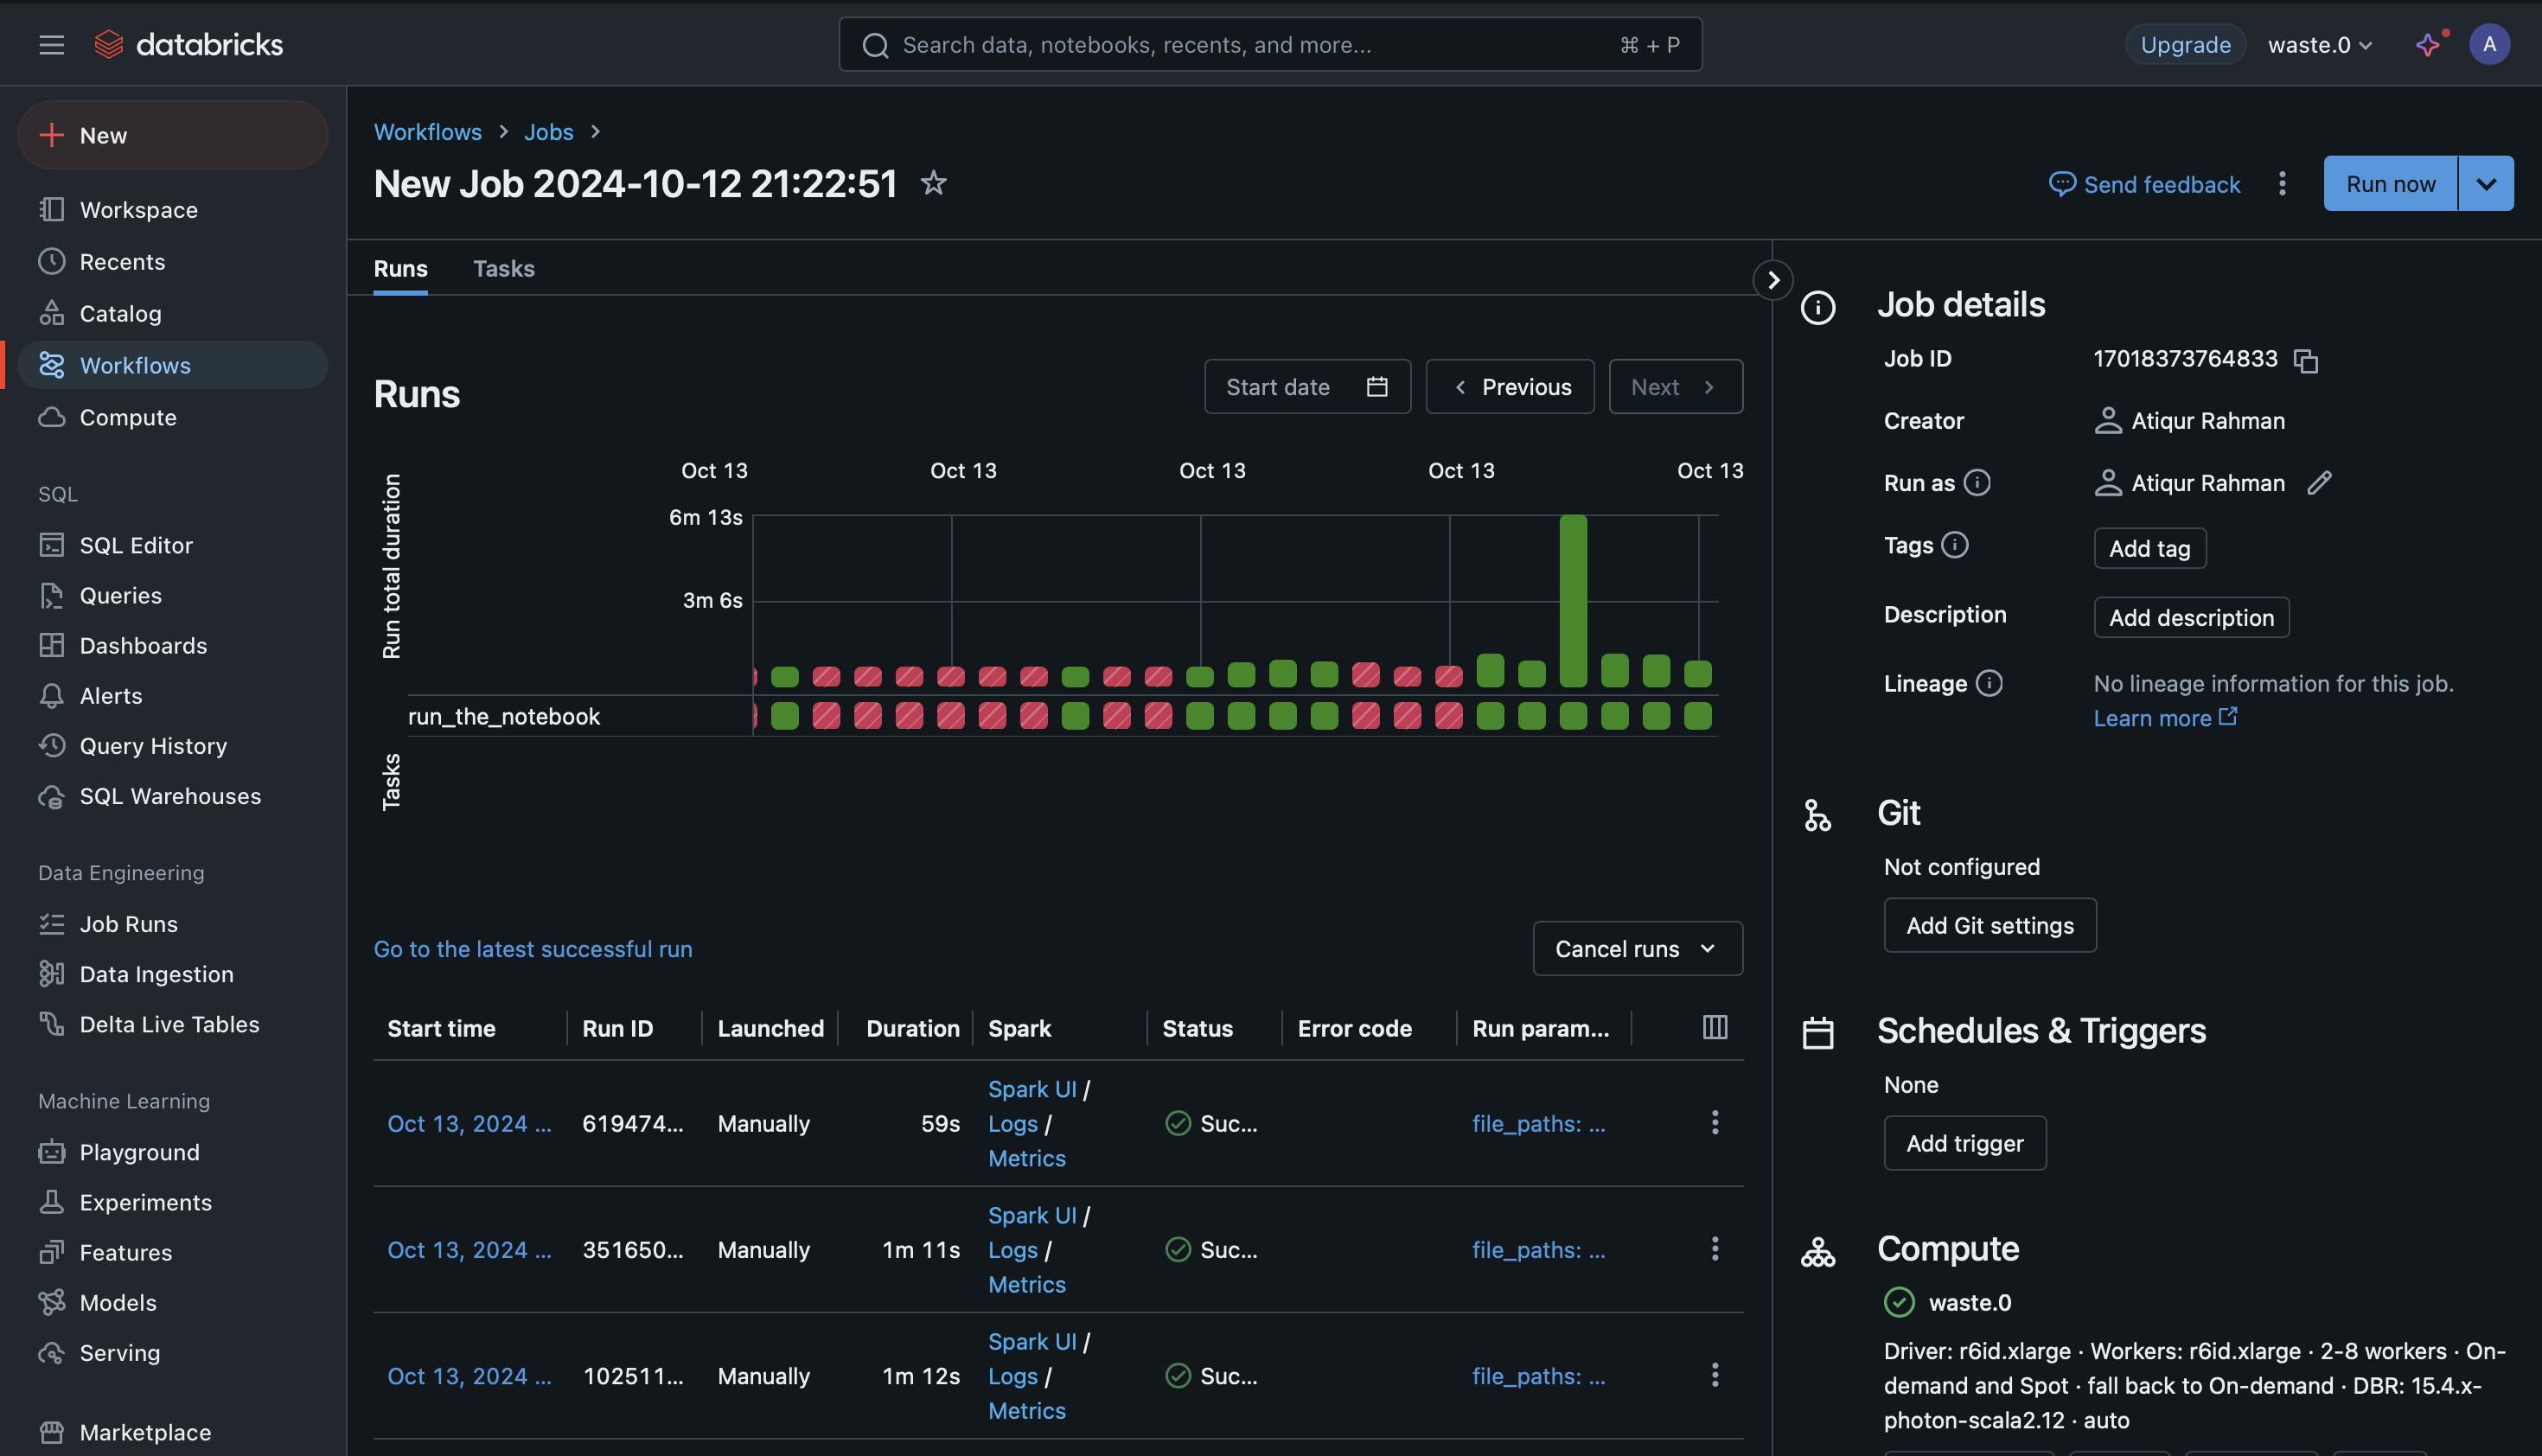Show Tags info tooltip

[1954, 545]
